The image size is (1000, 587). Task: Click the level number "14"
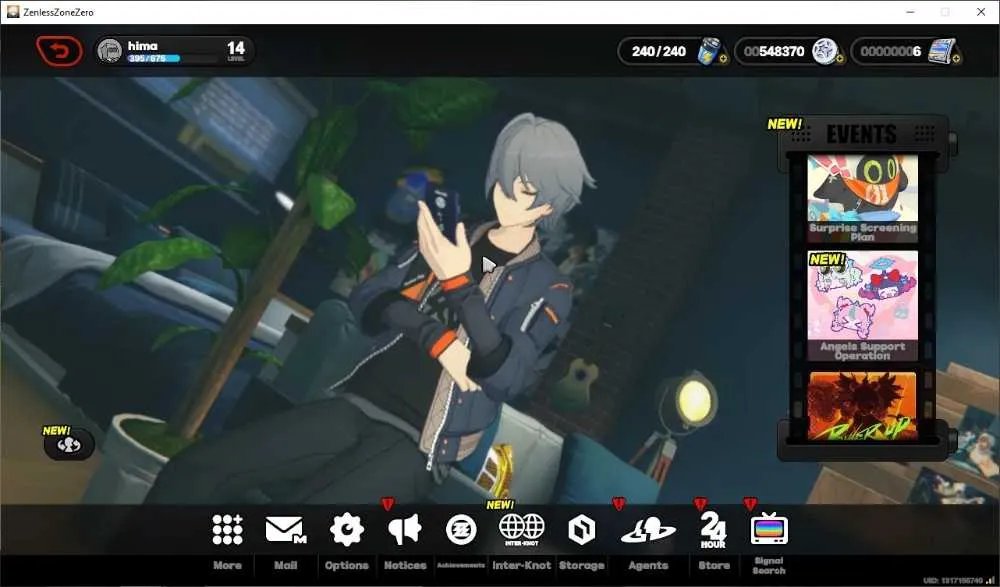pyautogui.click(x=235, y=48)
